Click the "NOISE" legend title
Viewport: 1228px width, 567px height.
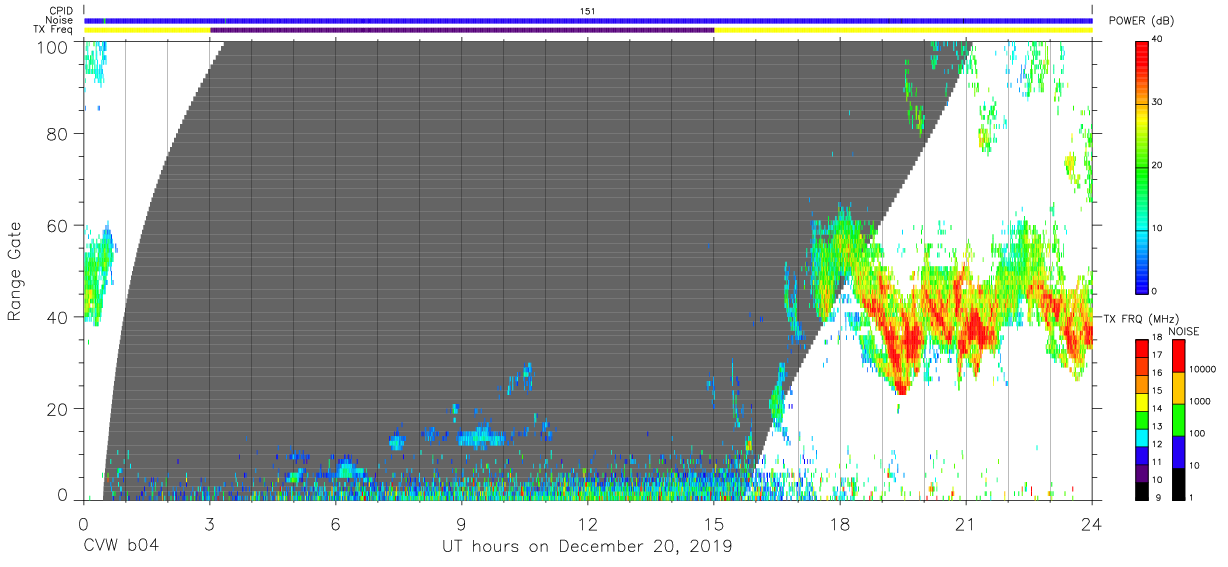(1184, 331)
